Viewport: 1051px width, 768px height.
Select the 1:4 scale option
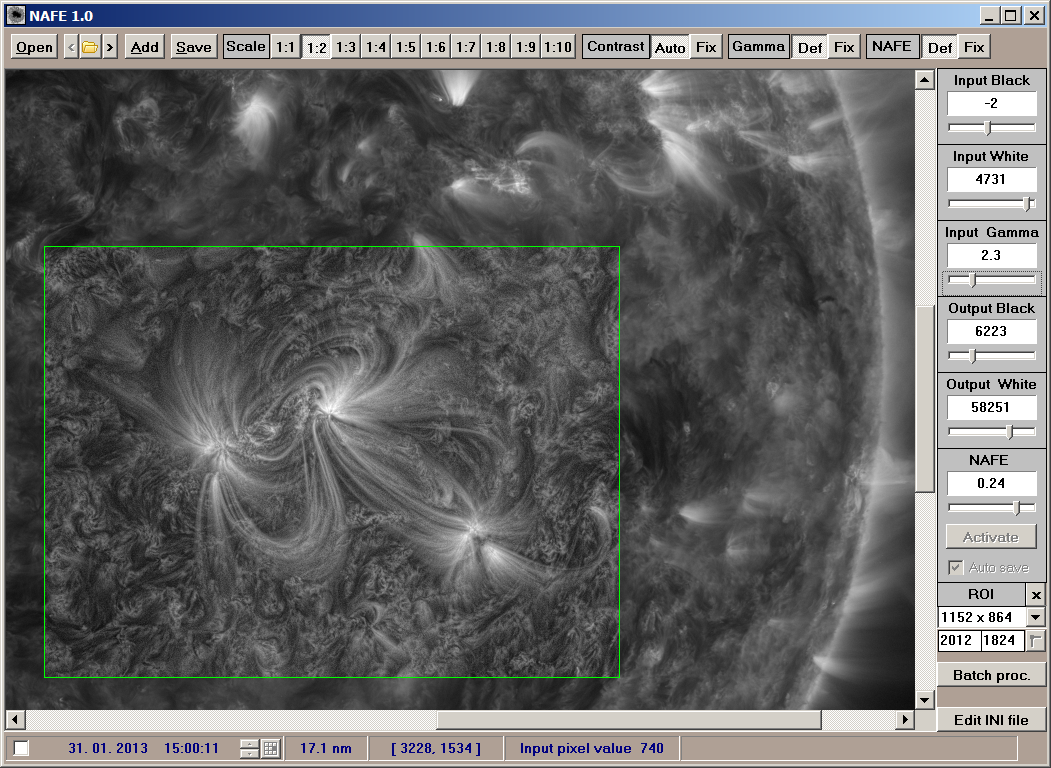(376, 47)
